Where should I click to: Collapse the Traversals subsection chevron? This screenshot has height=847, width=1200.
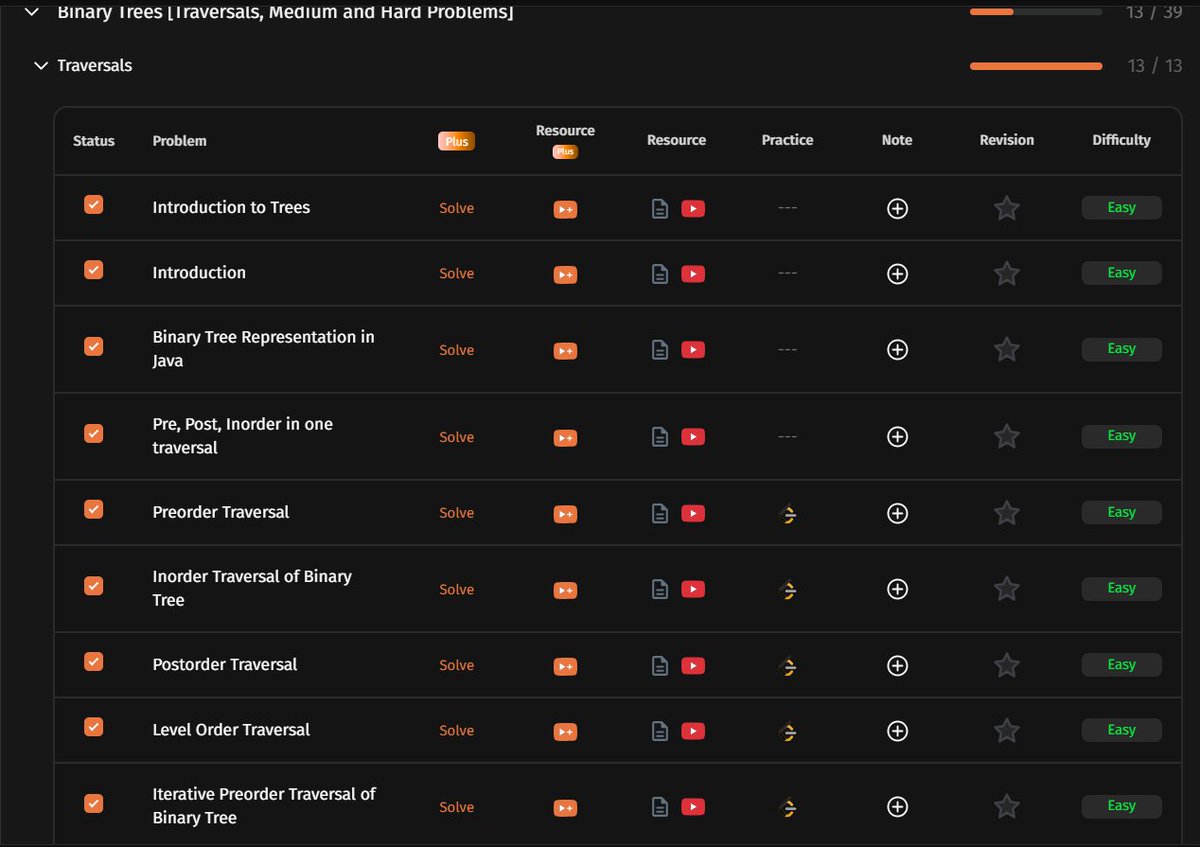click(41, 66)
